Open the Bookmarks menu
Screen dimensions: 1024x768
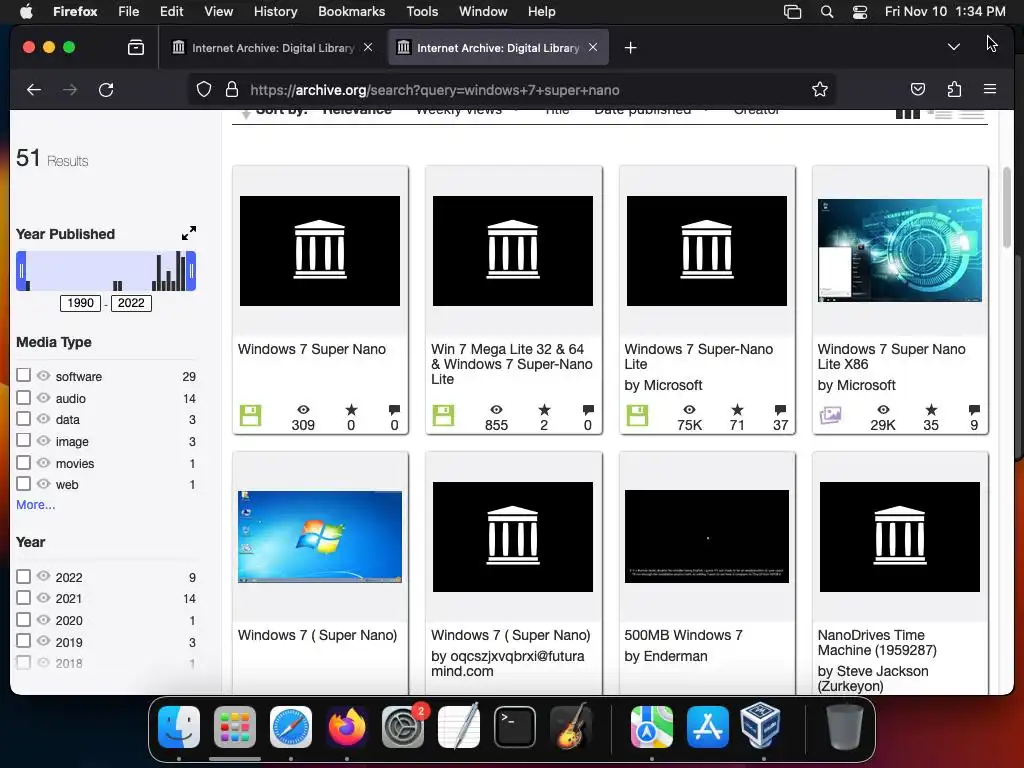[351, 12]
